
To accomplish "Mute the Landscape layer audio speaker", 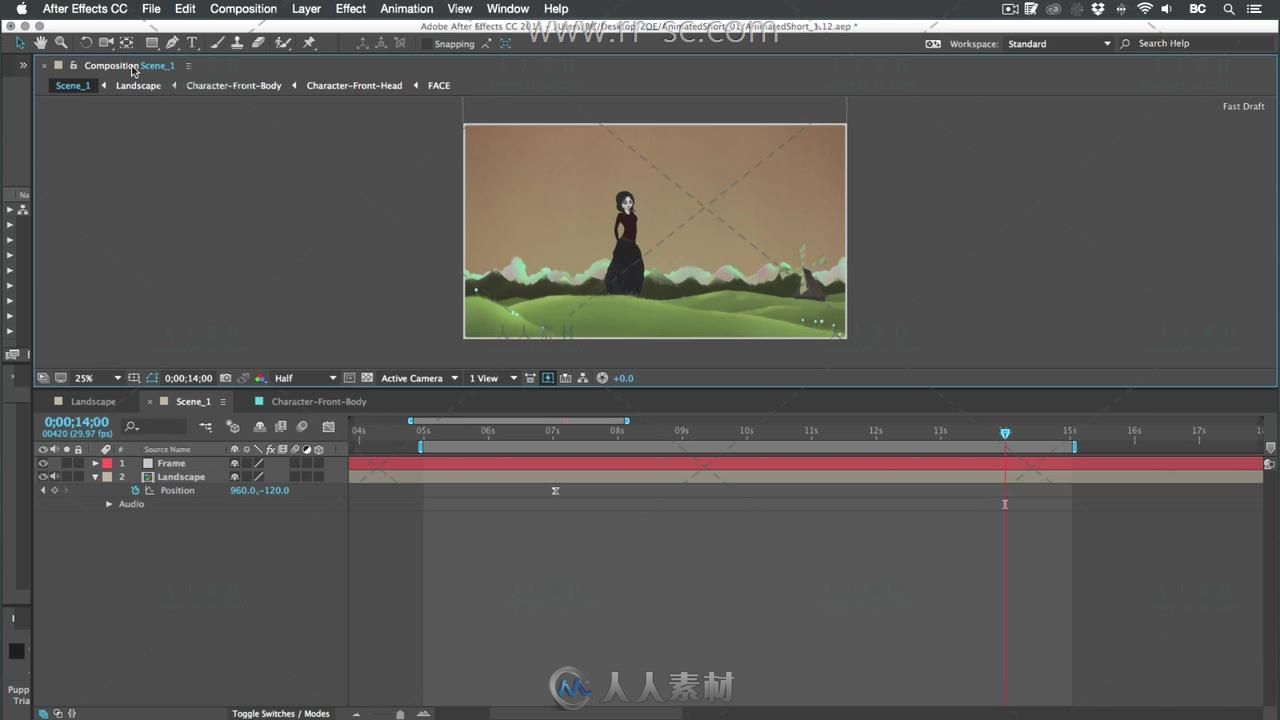I will pos(54,477).
